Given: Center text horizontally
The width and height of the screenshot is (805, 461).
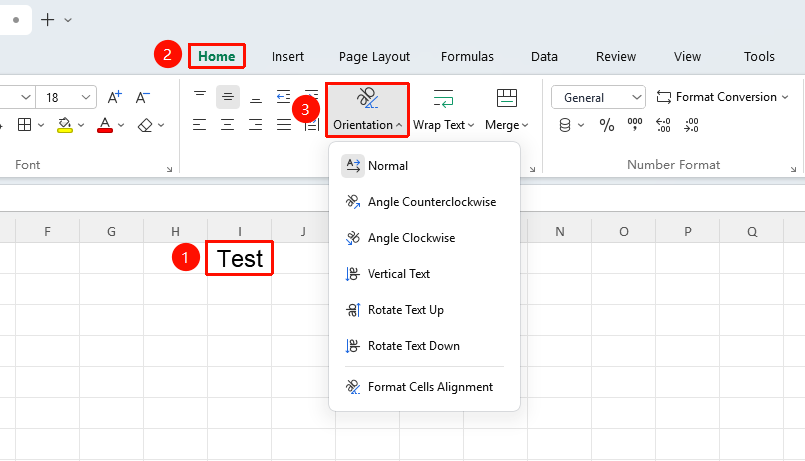Looking at the screenshot, I should tap(227, 125).
